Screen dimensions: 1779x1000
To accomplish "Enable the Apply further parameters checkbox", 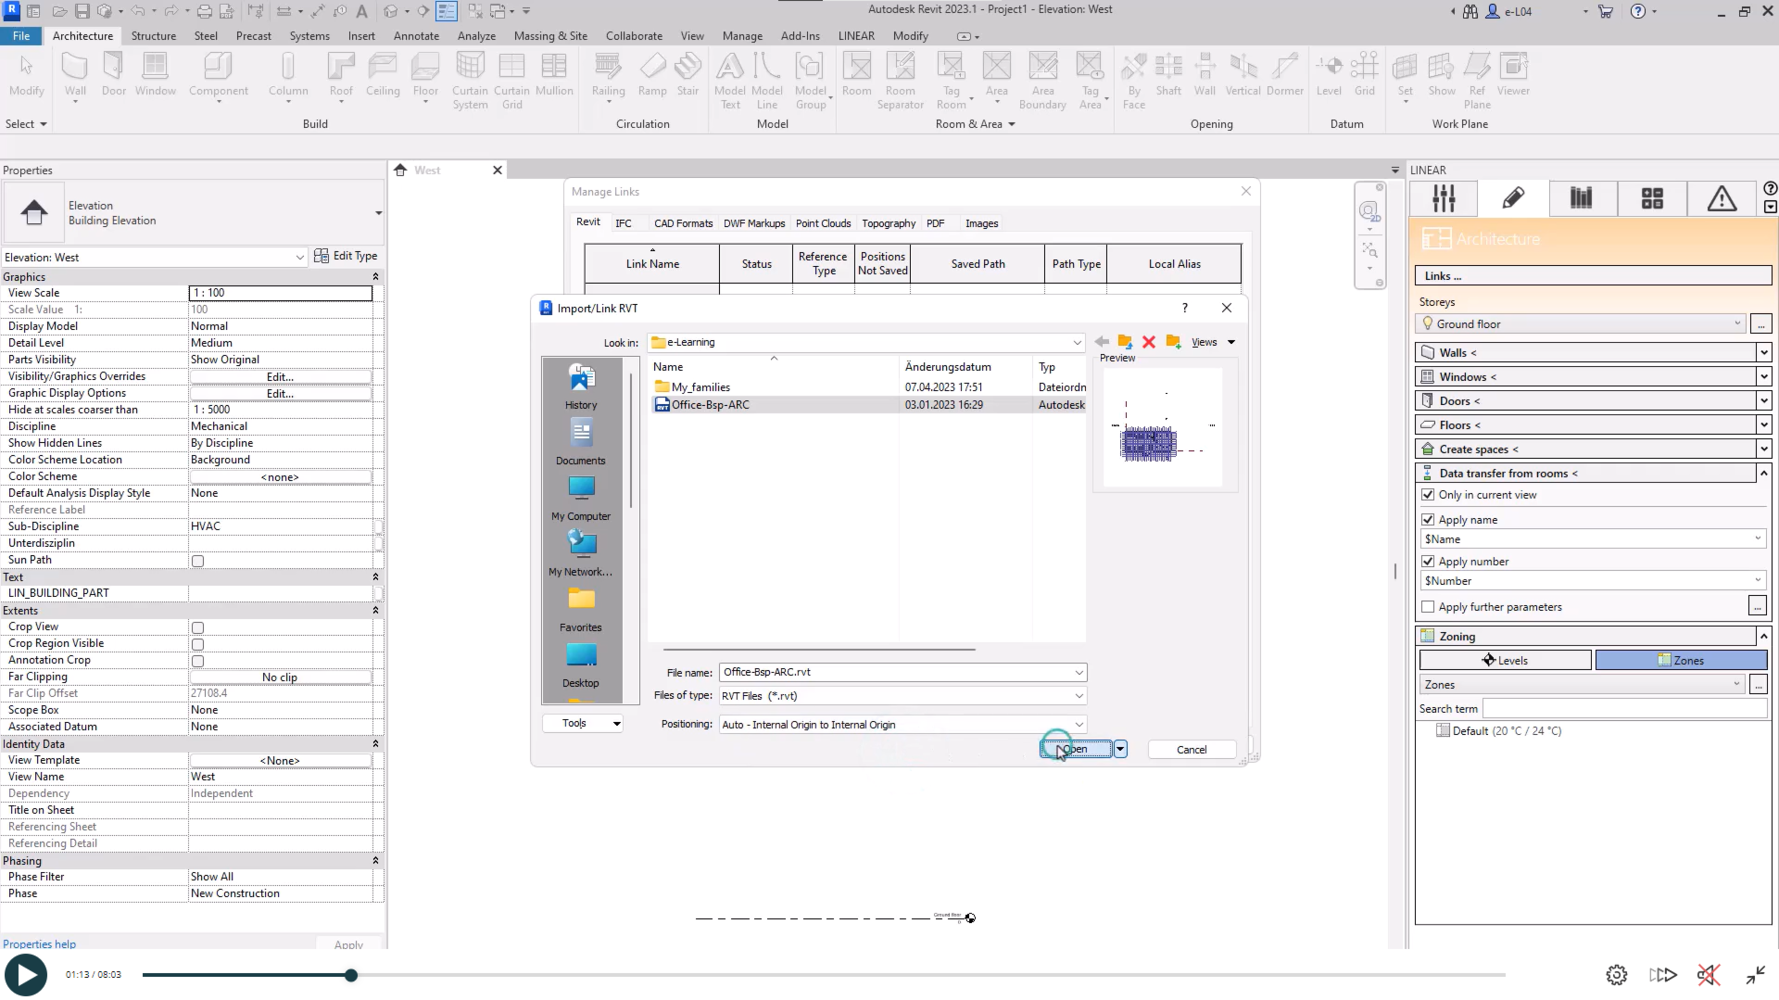I will pyautogui.click(x=1428, y=607).
